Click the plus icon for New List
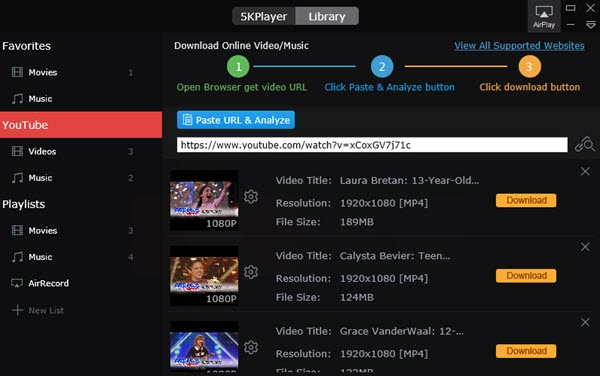600x376 pixels. [x=17, y=310]
